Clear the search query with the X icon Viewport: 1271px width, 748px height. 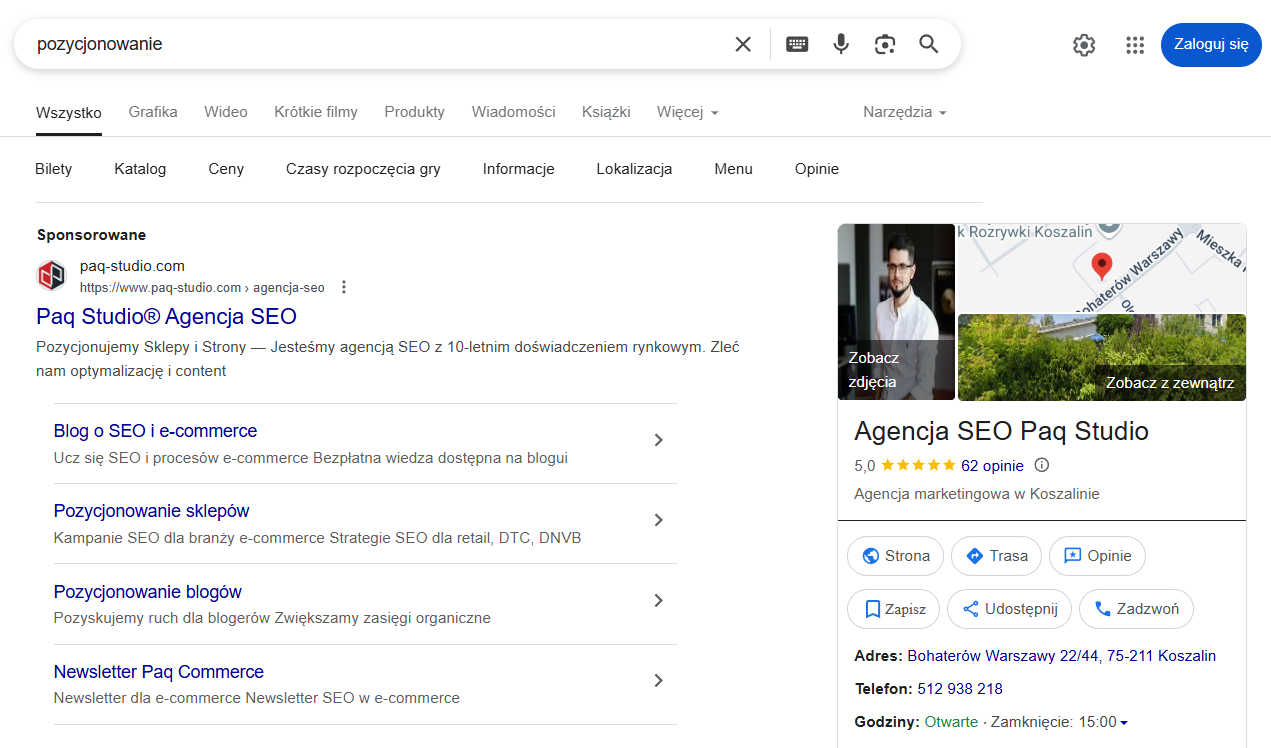743,44
